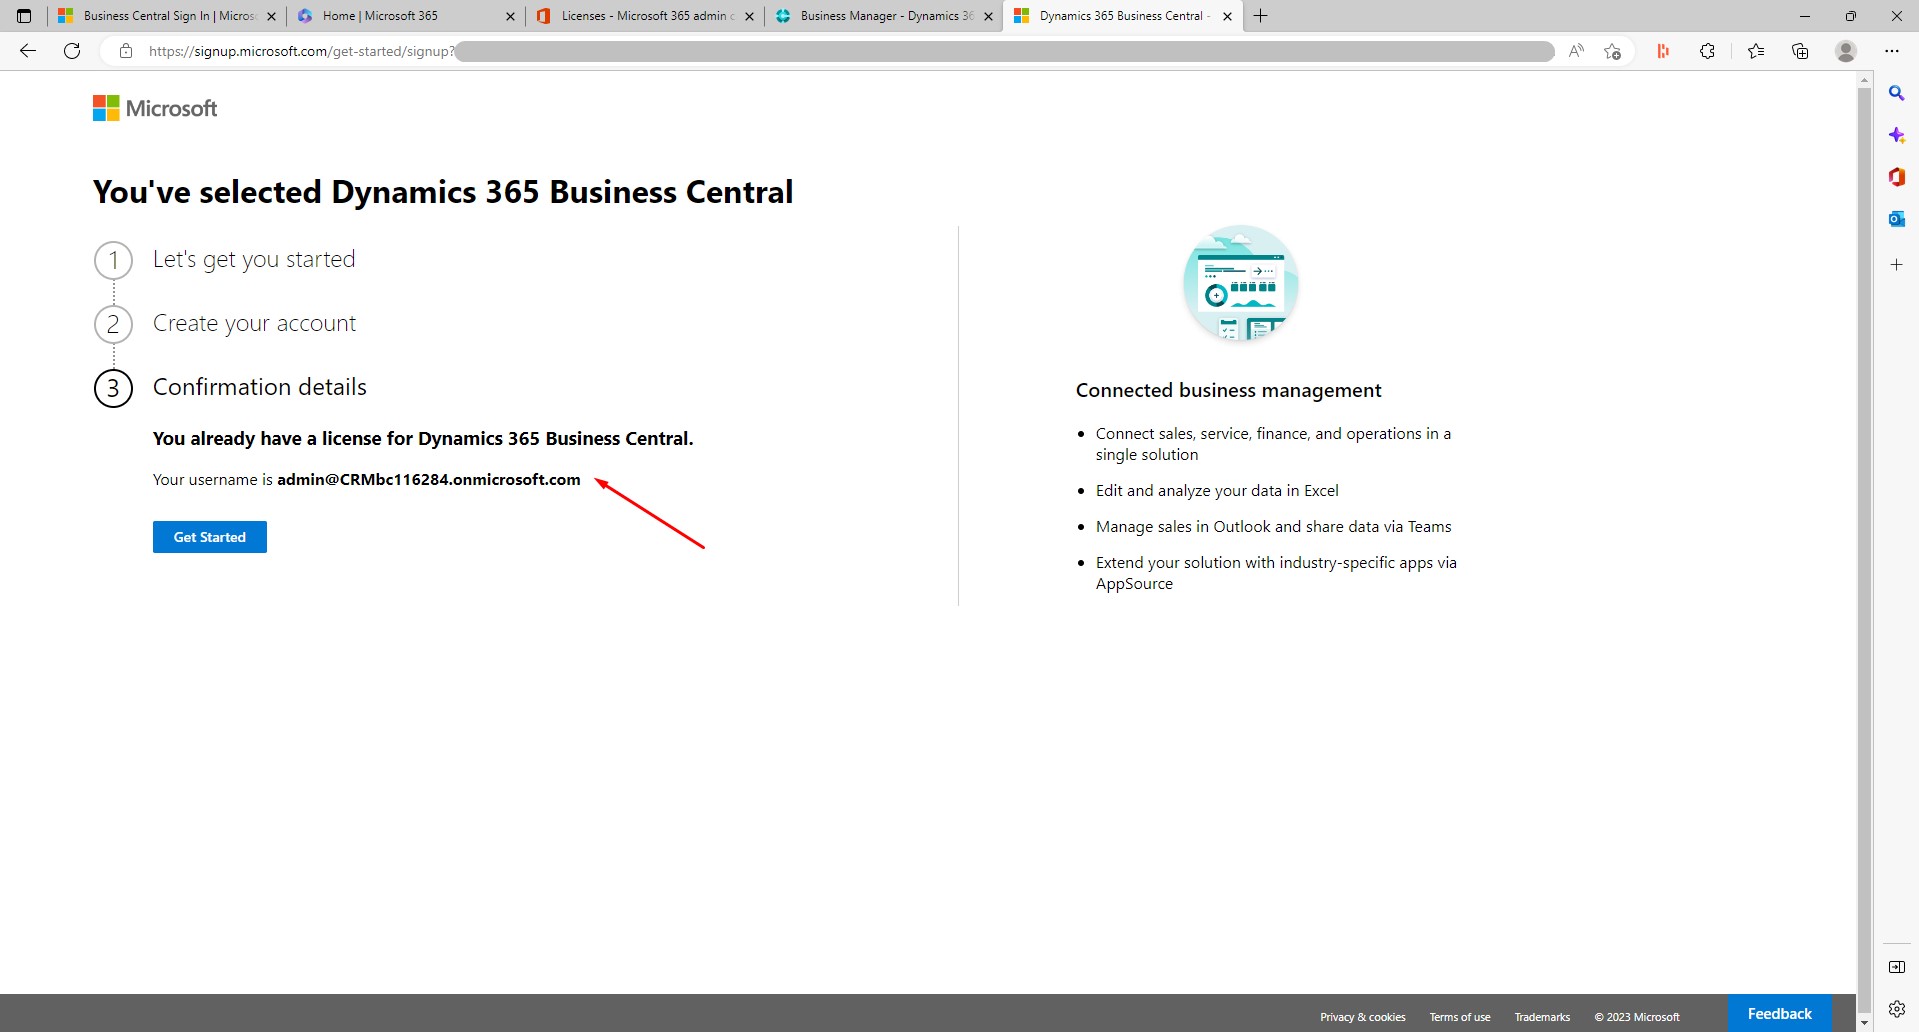Image resolution: width=1919 pixels, height=1032 pixels.
Task: Close the Business Central Sign In tab
Action: tap(271, 16)
